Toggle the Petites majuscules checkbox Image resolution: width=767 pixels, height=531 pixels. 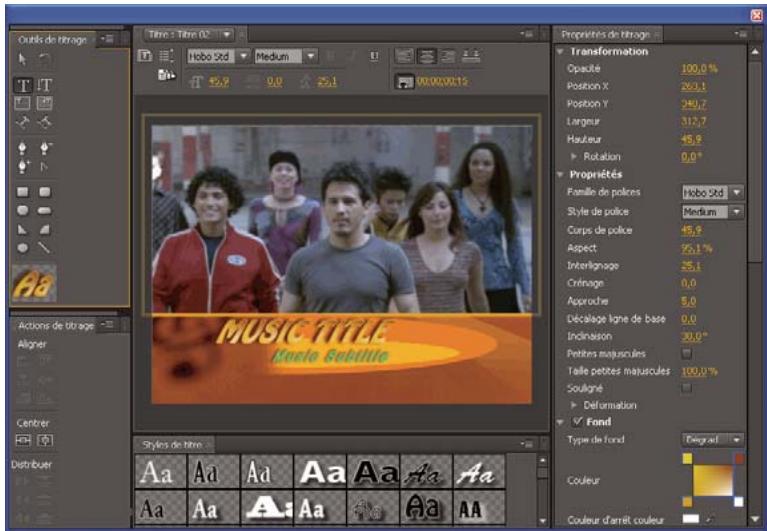[687, 354]
